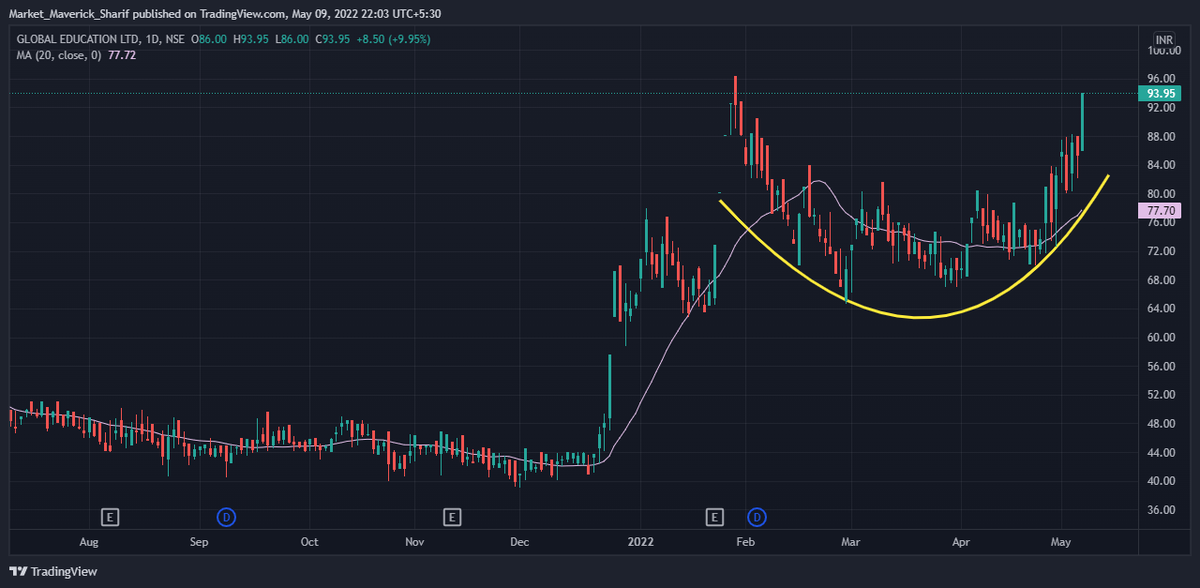Click the Mar label on the time axis
This screenshot has width=1200, height=588.
point(850,542)
